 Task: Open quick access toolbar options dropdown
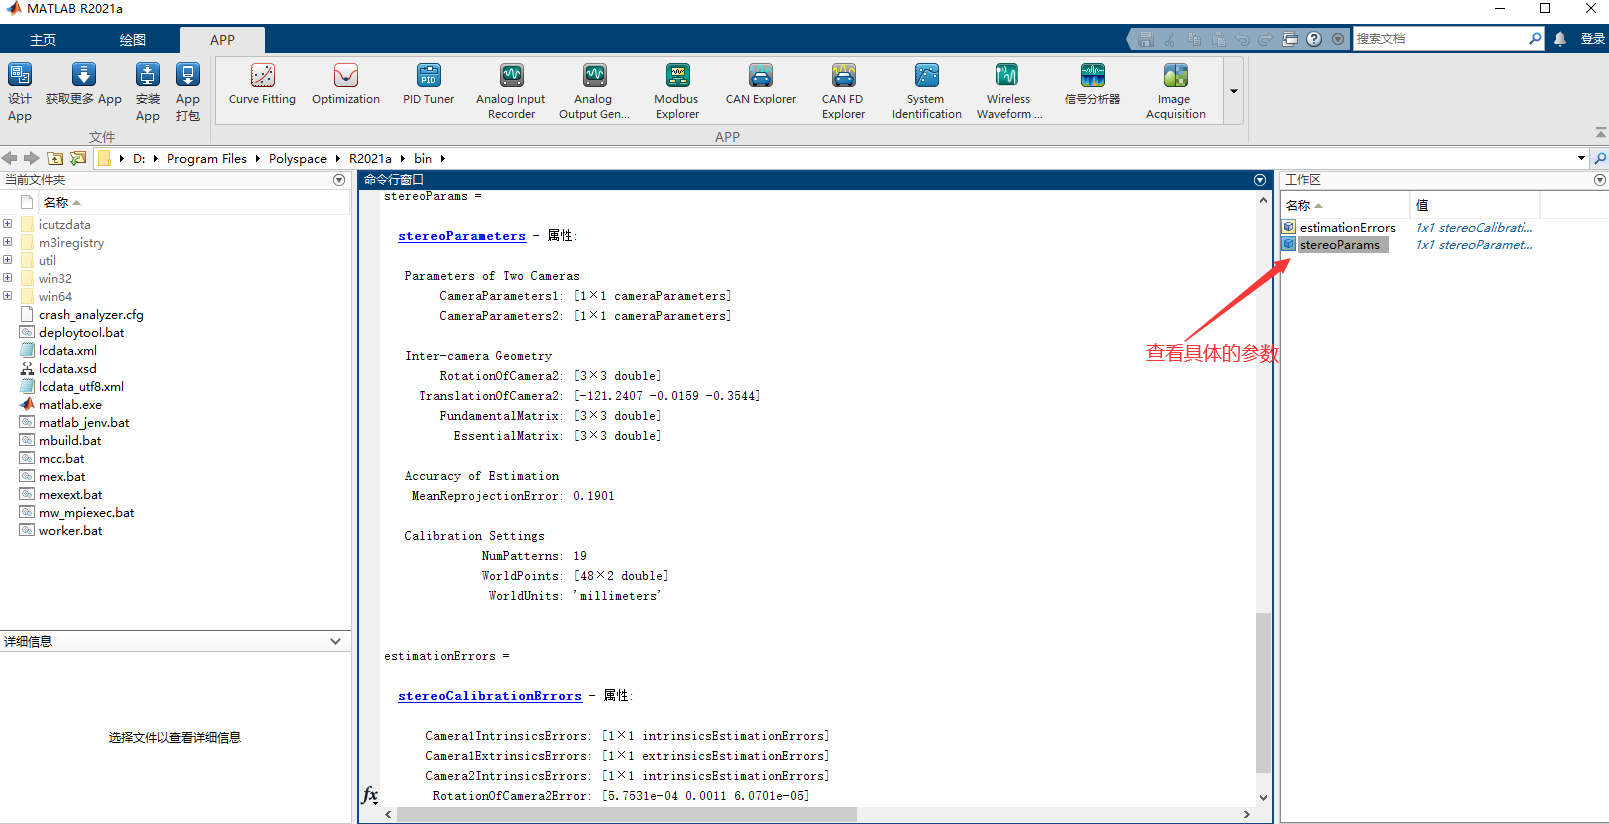click(x=1338, y=39)
